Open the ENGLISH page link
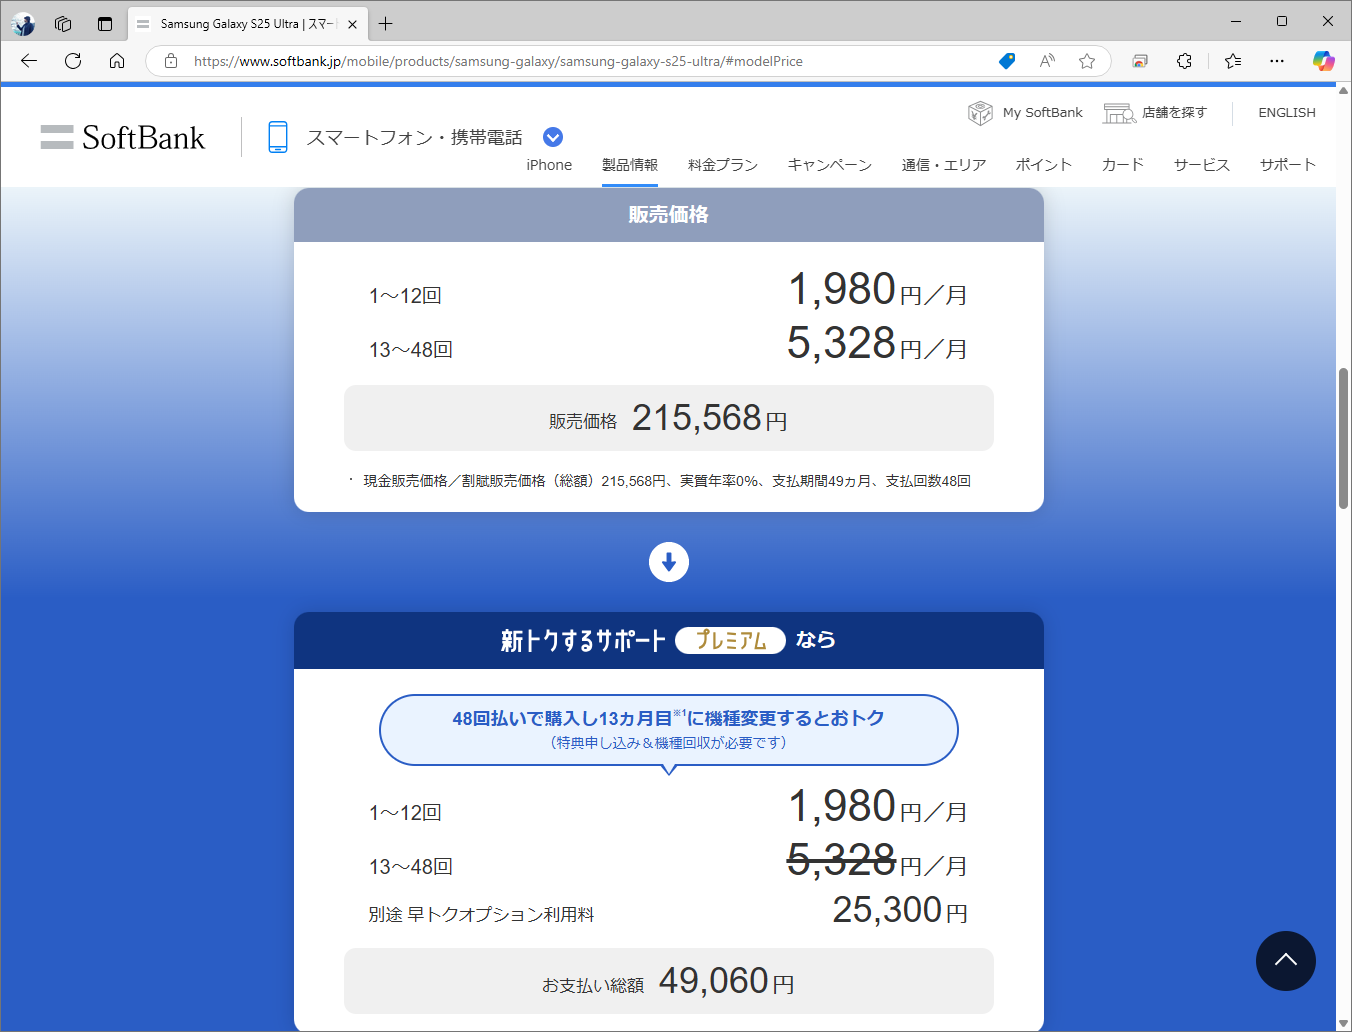This screenshot has height=1032, width=1352. click(x=1287, y=112)
